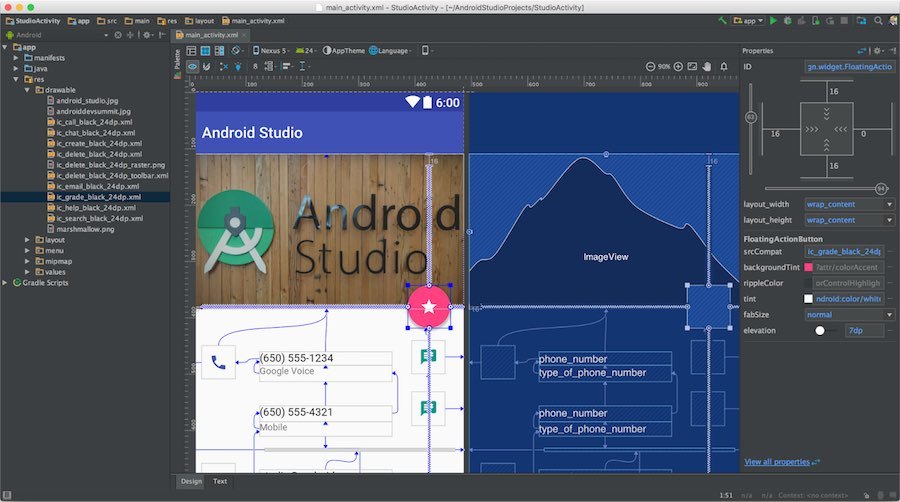Open the Nexus 5 device dropdown
This screenshot has height=502, width=900.
coord(270,50)
